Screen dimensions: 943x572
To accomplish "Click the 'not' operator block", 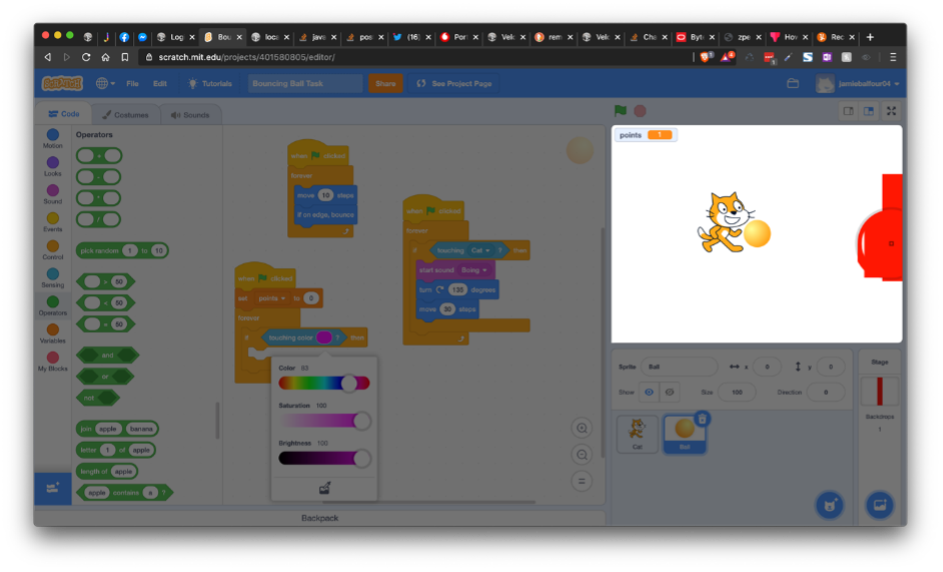I will tap(98, 398).
